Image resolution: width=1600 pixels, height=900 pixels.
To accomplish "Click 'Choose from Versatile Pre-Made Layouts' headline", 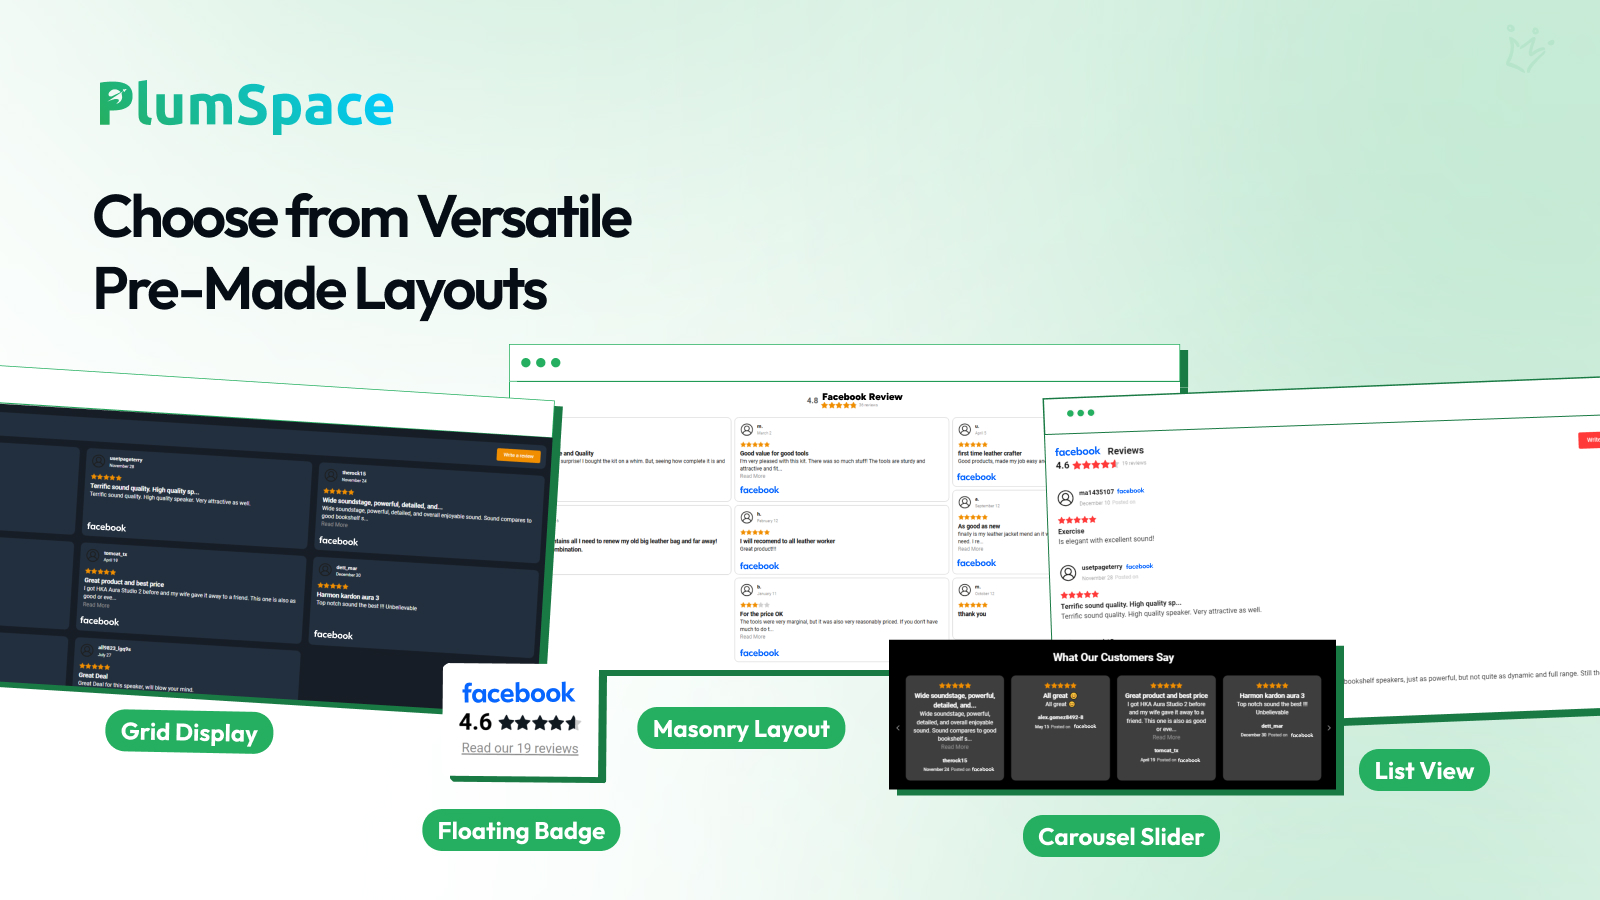I will click(362, 253).
